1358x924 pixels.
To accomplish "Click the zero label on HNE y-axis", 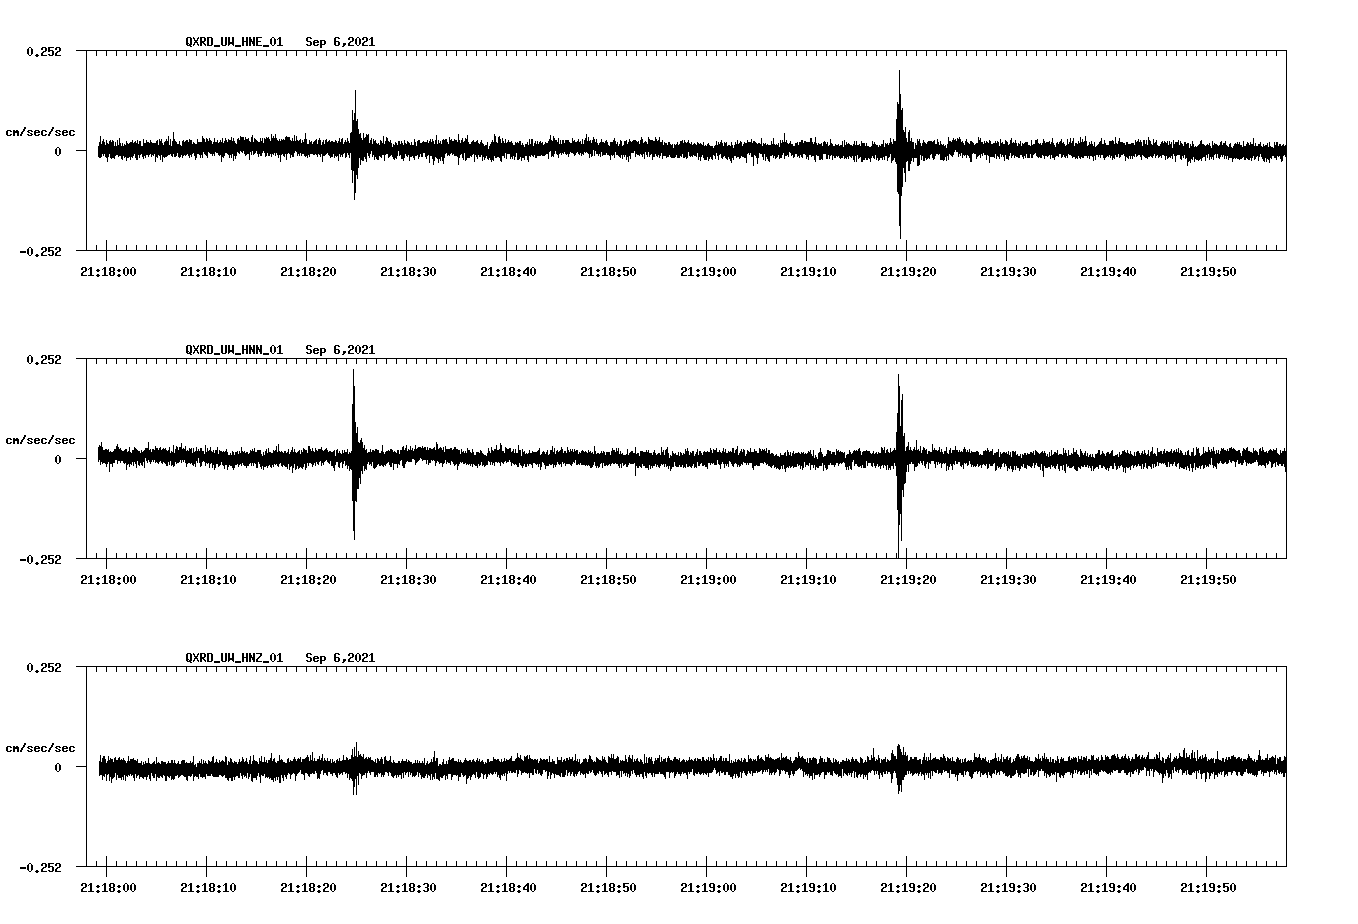I will click(x=58, y=151).
